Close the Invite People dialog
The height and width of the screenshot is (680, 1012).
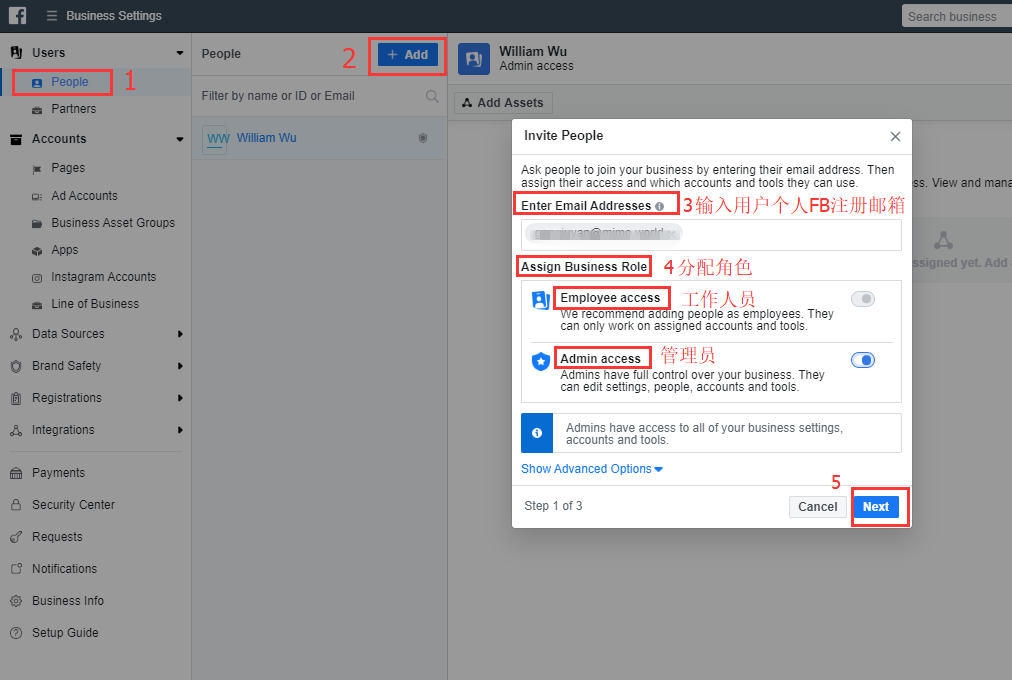[895, 136]
